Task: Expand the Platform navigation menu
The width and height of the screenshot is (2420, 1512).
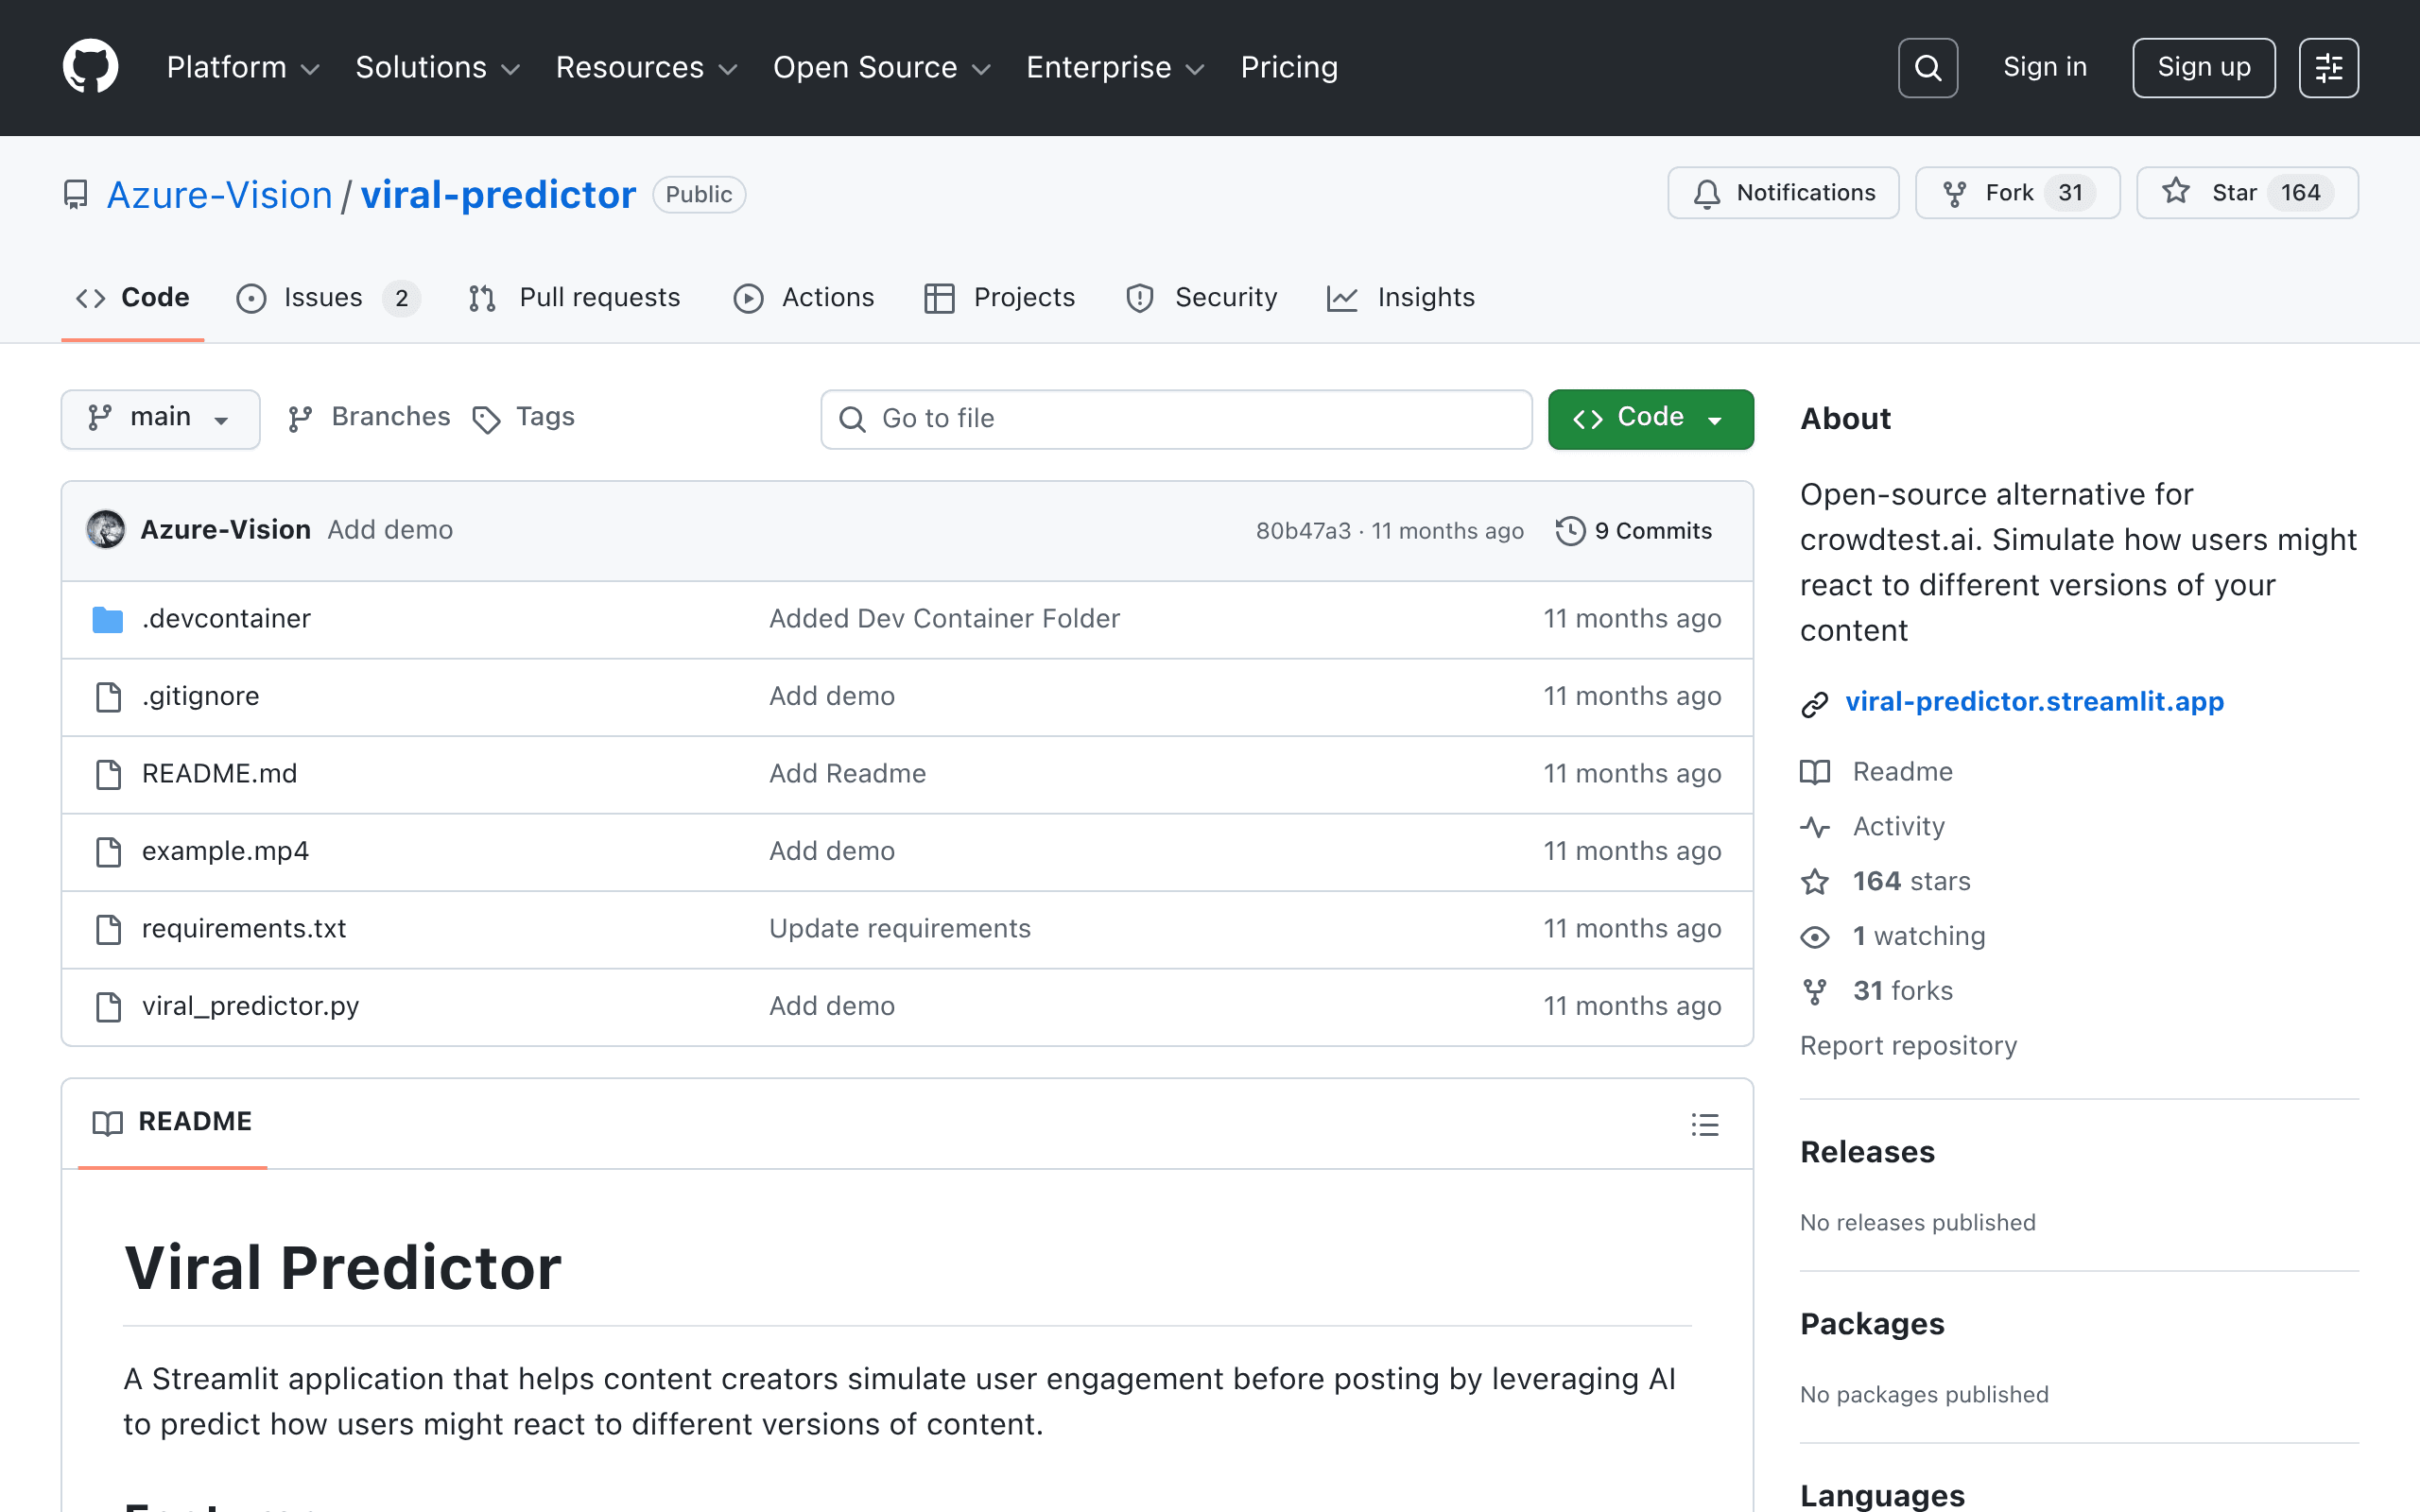Action: coord(243,67)
